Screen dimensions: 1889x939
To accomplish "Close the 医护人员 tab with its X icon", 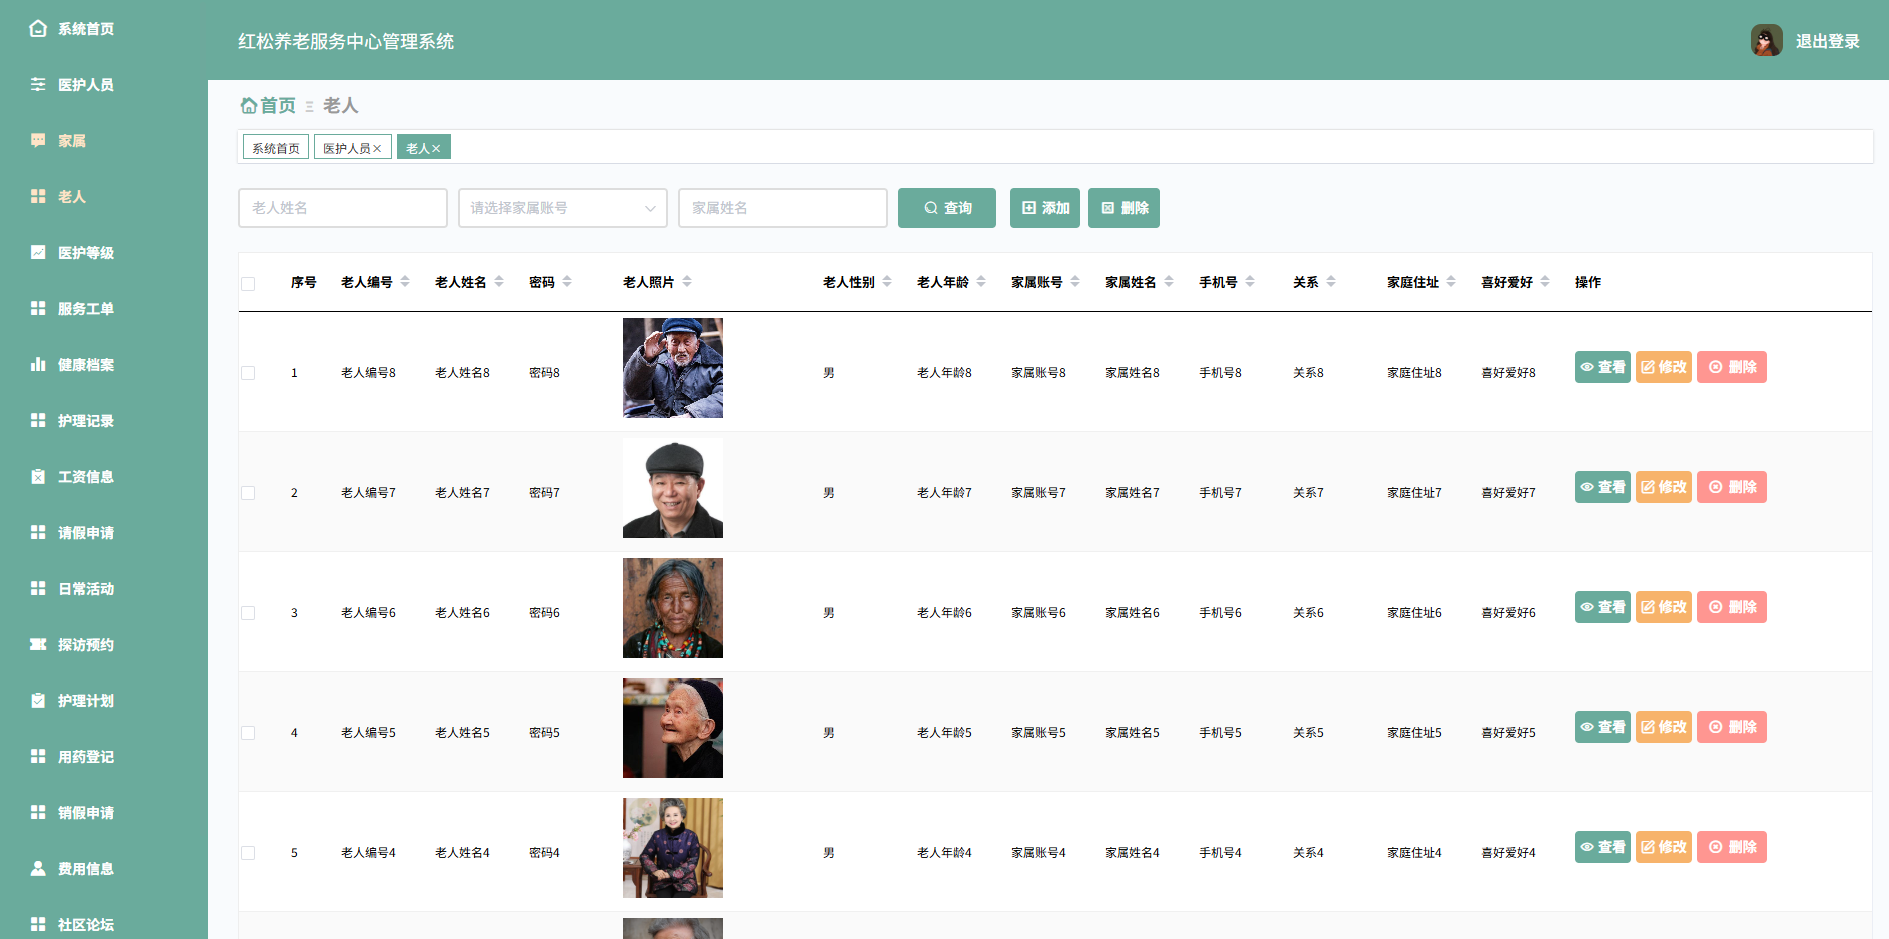I will click(x=378, y=149).
